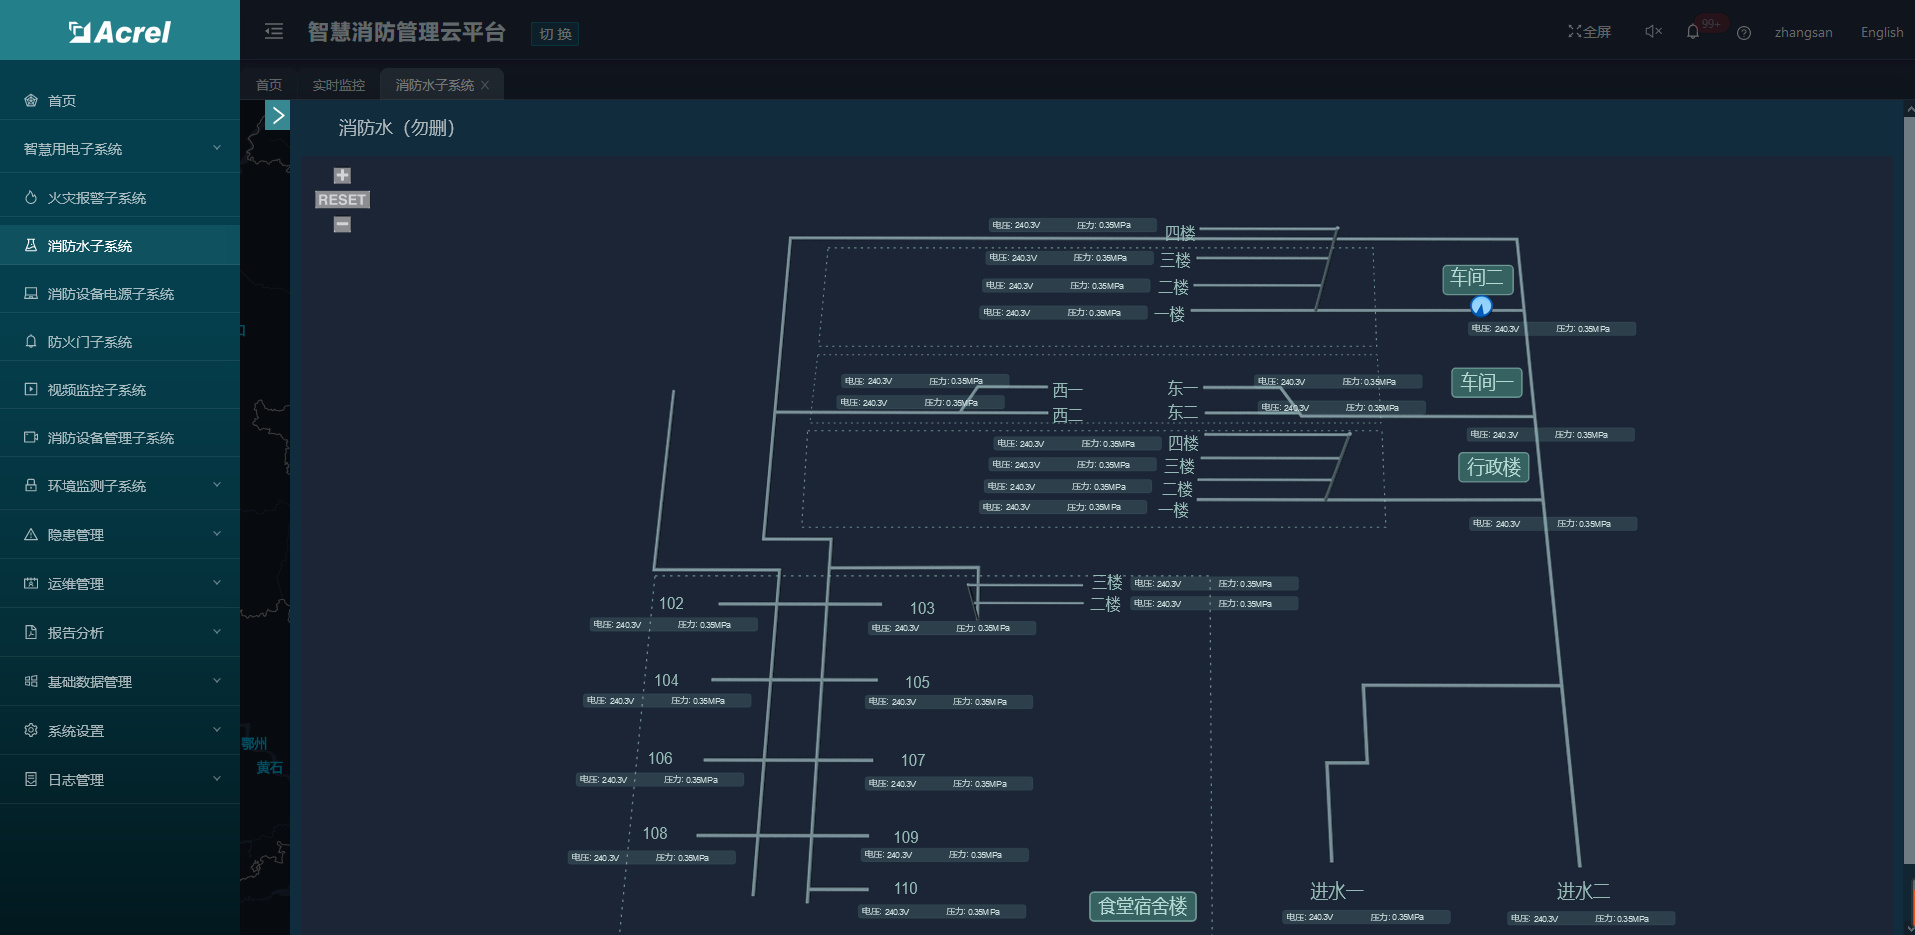
Task: Click the 日志管理 log icon
Action: (31, 779)
